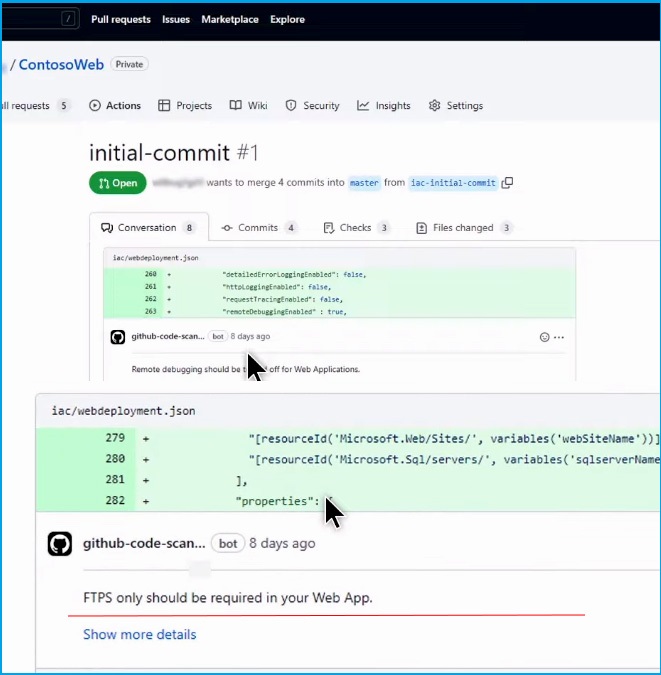Open the Actions repository tab

[115, 105]
